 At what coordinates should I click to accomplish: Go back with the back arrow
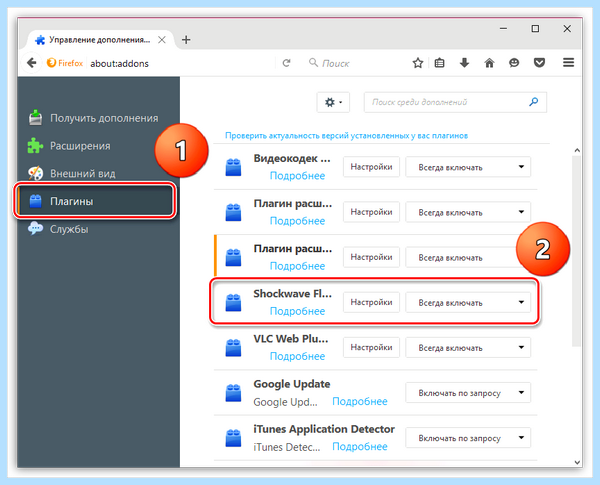32,63
